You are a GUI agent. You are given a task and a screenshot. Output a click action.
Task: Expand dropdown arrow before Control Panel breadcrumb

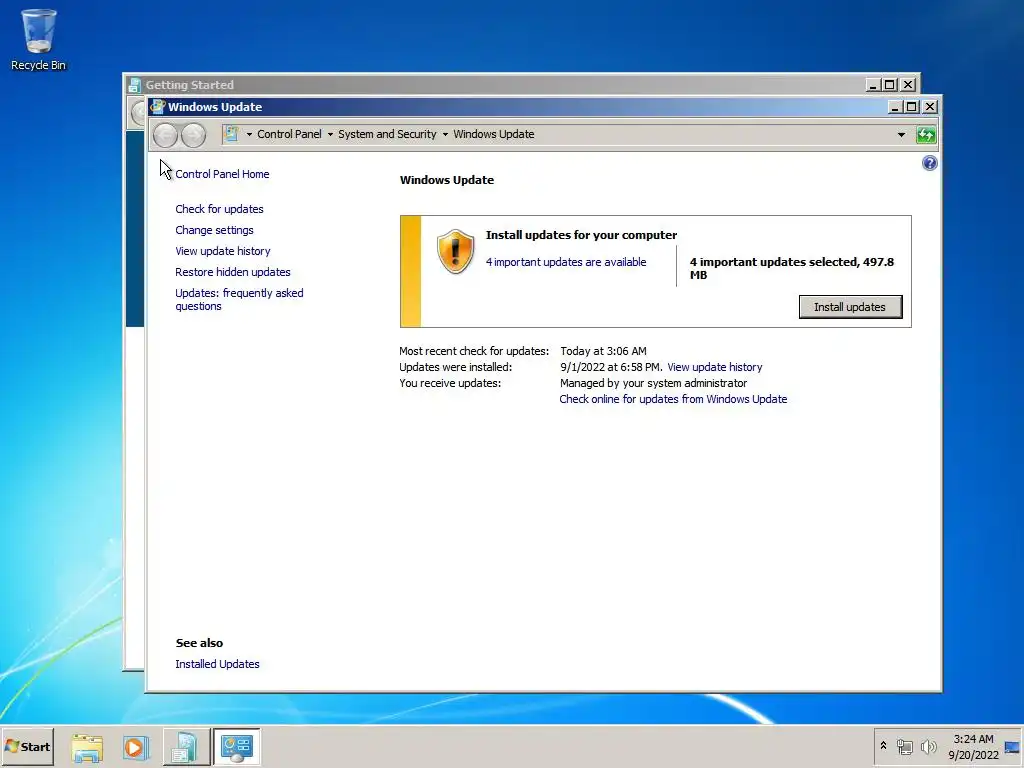pos(249,135)
